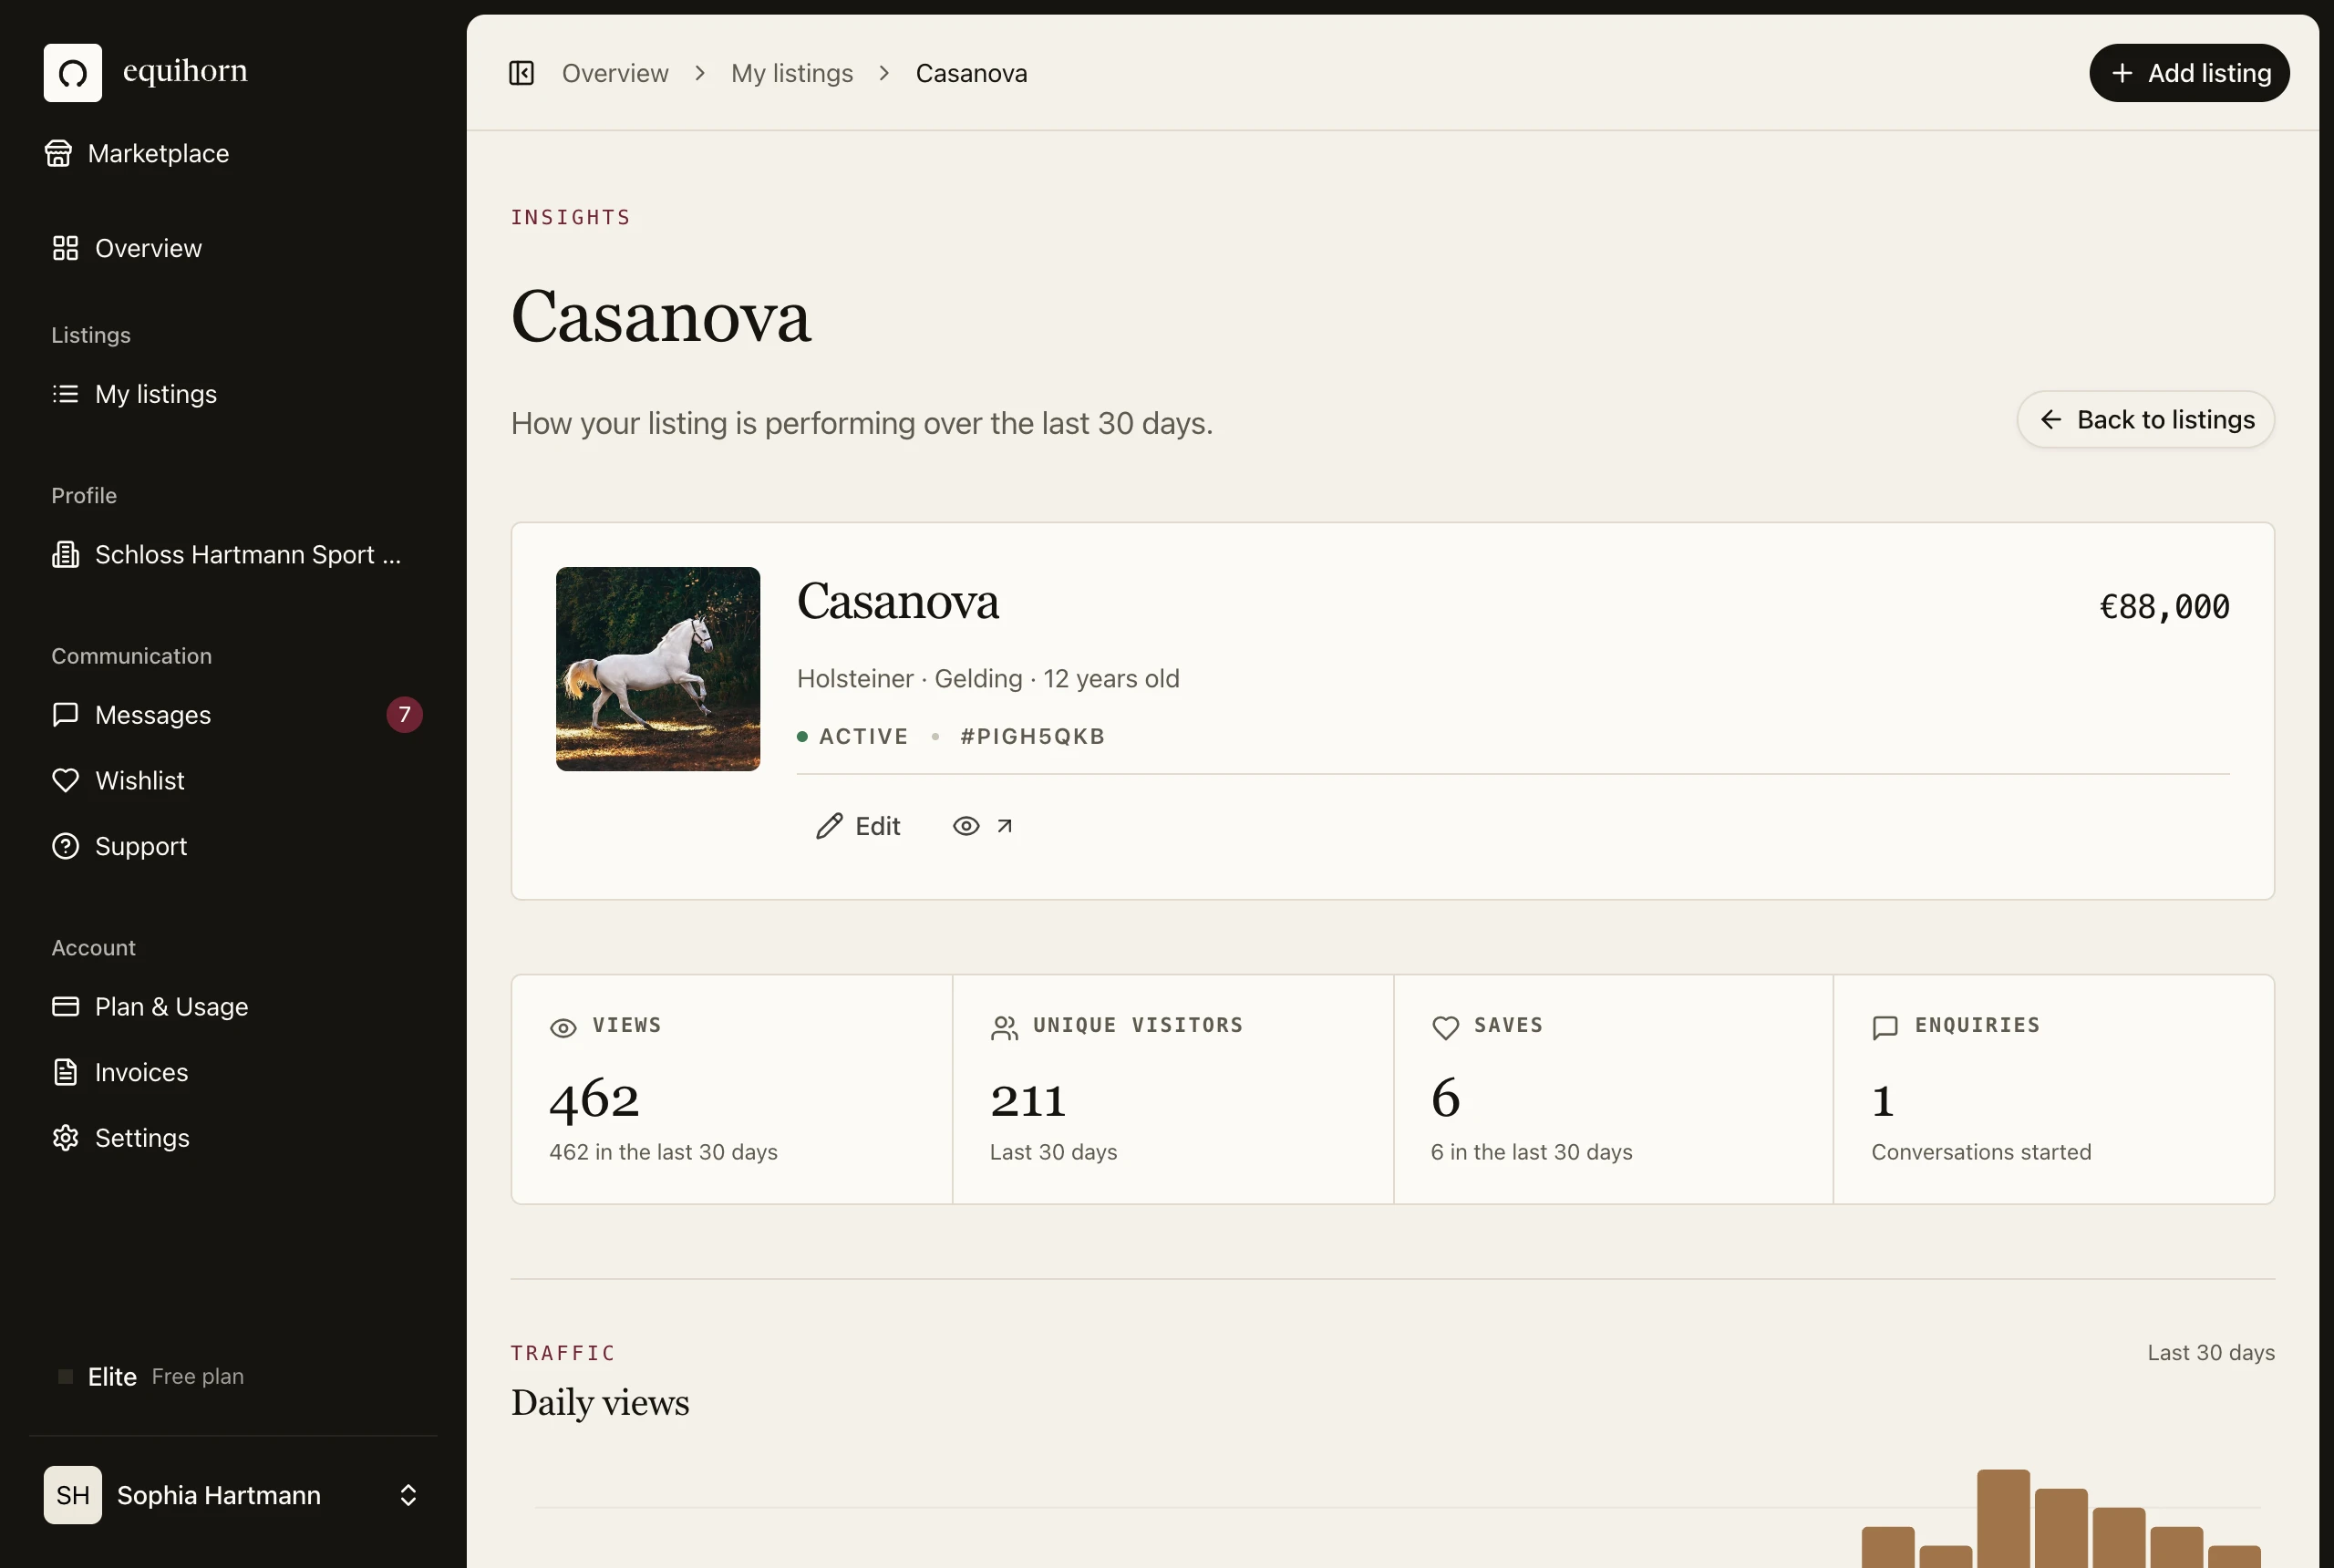Edit the Casanova listing

(858, 826)
